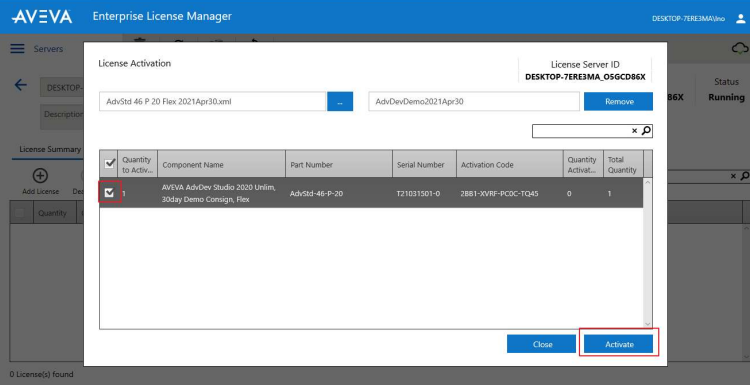Toggle the select-all header checkbox
This screenshot has height=385, width=750.
[x=110, y=164]
